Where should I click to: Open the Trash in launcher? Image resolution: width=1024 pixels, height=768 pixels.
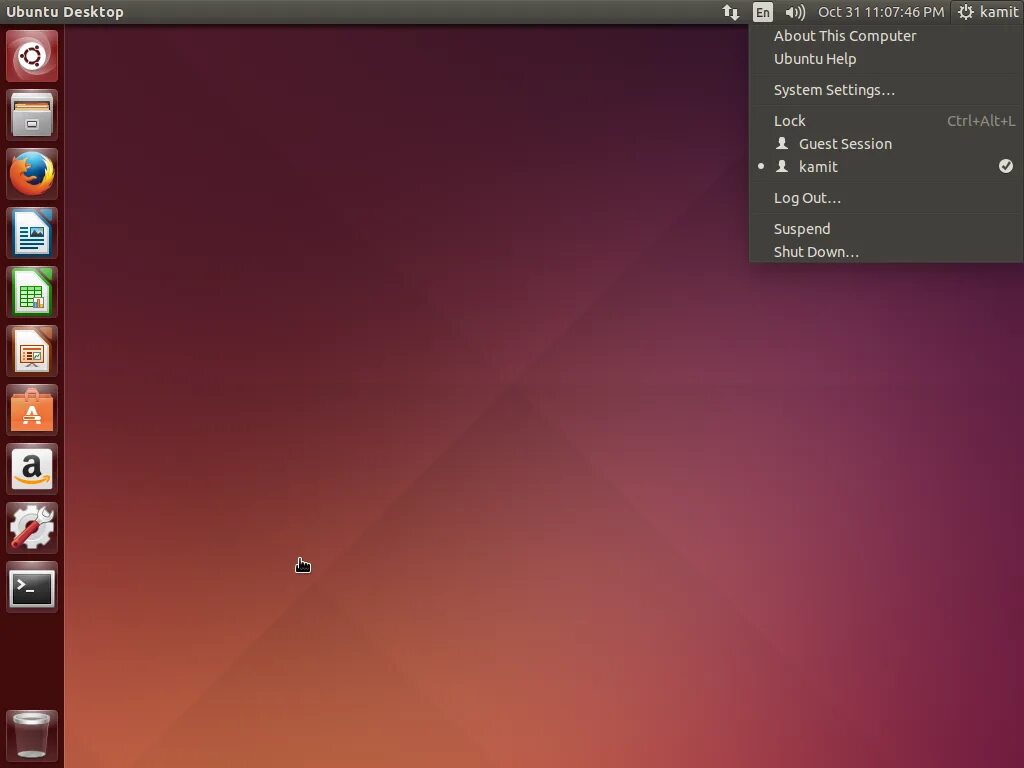[31, 735]
